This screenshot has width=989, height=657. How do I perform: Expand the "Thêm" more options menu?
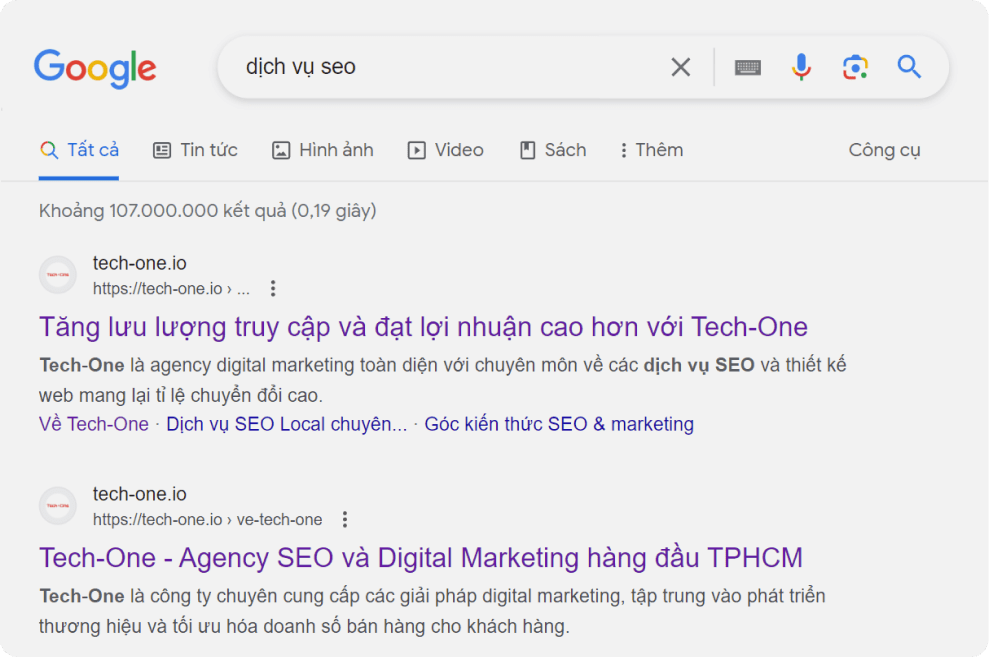coord(652,150)
